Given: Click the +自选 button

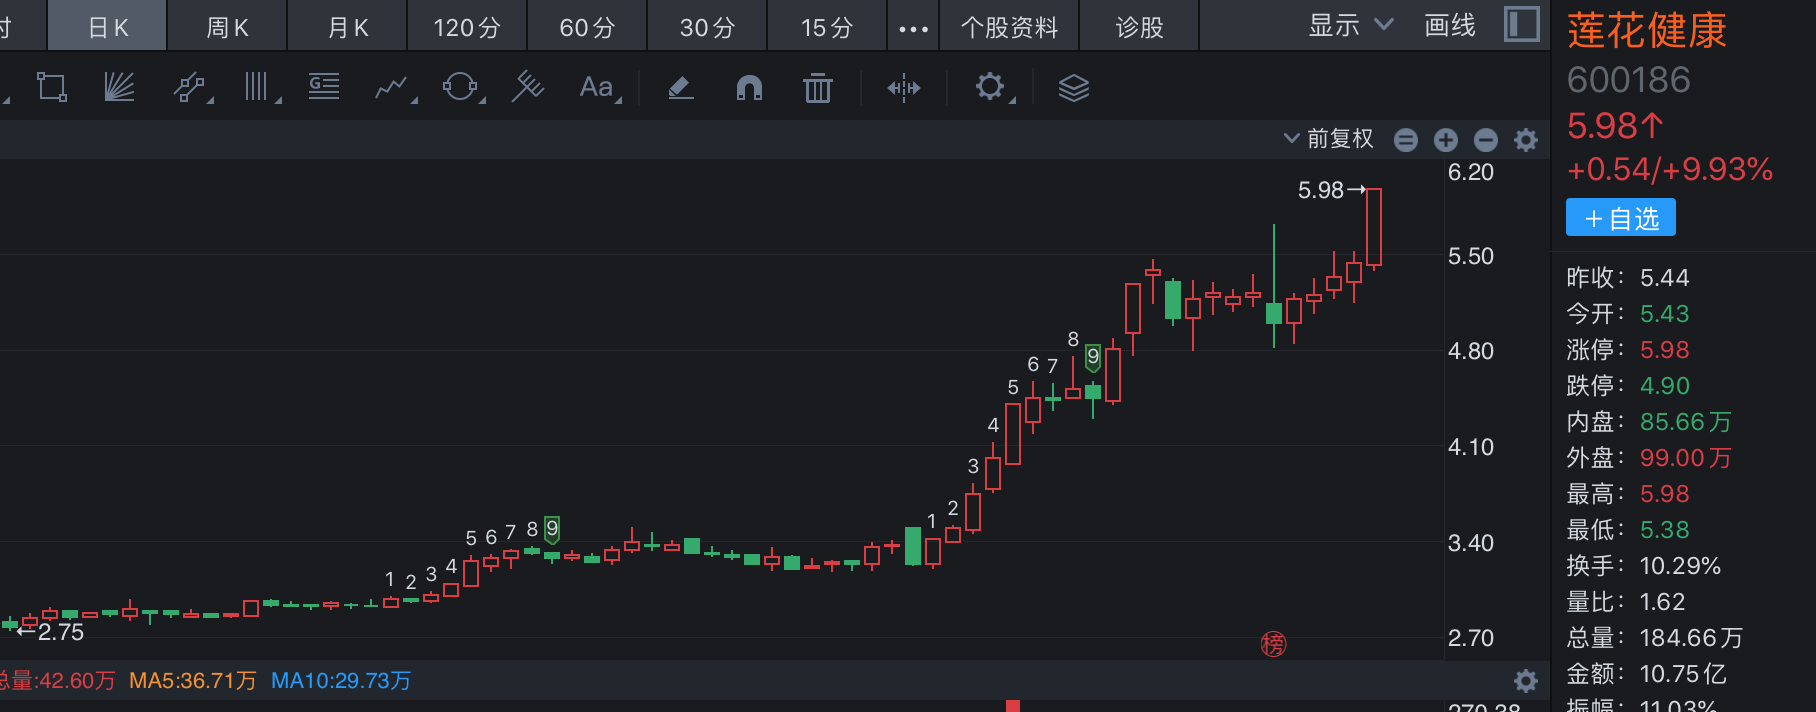Looking at the screenshot, I should click(1620, 218).
